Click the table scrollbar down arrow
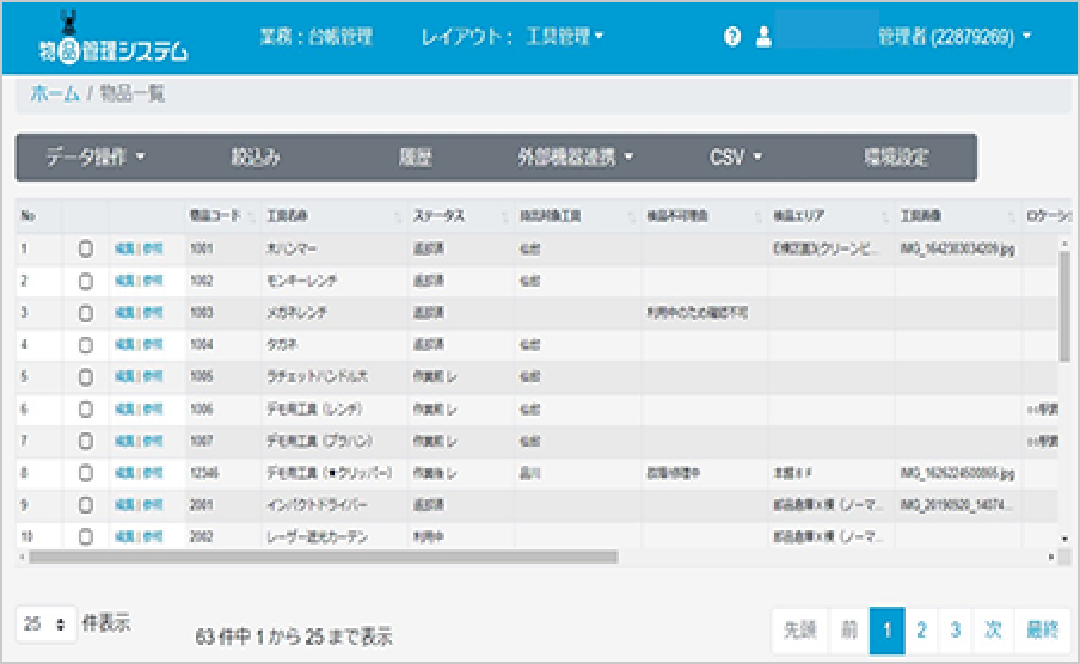This screenshot has width=1080, height=664. pos(1064,540)
